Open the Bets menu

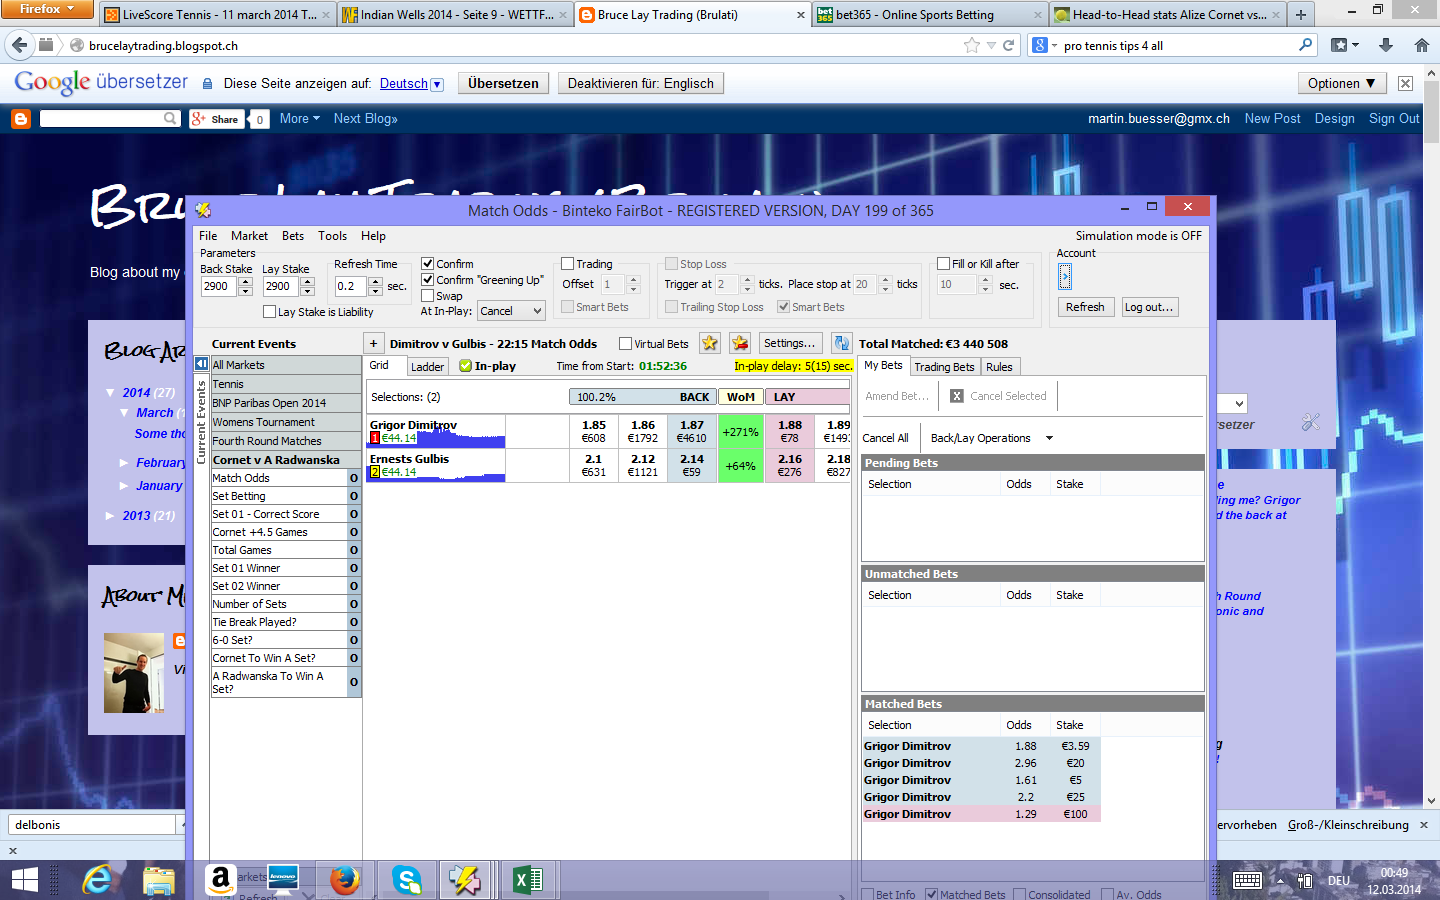coord(293,236)
